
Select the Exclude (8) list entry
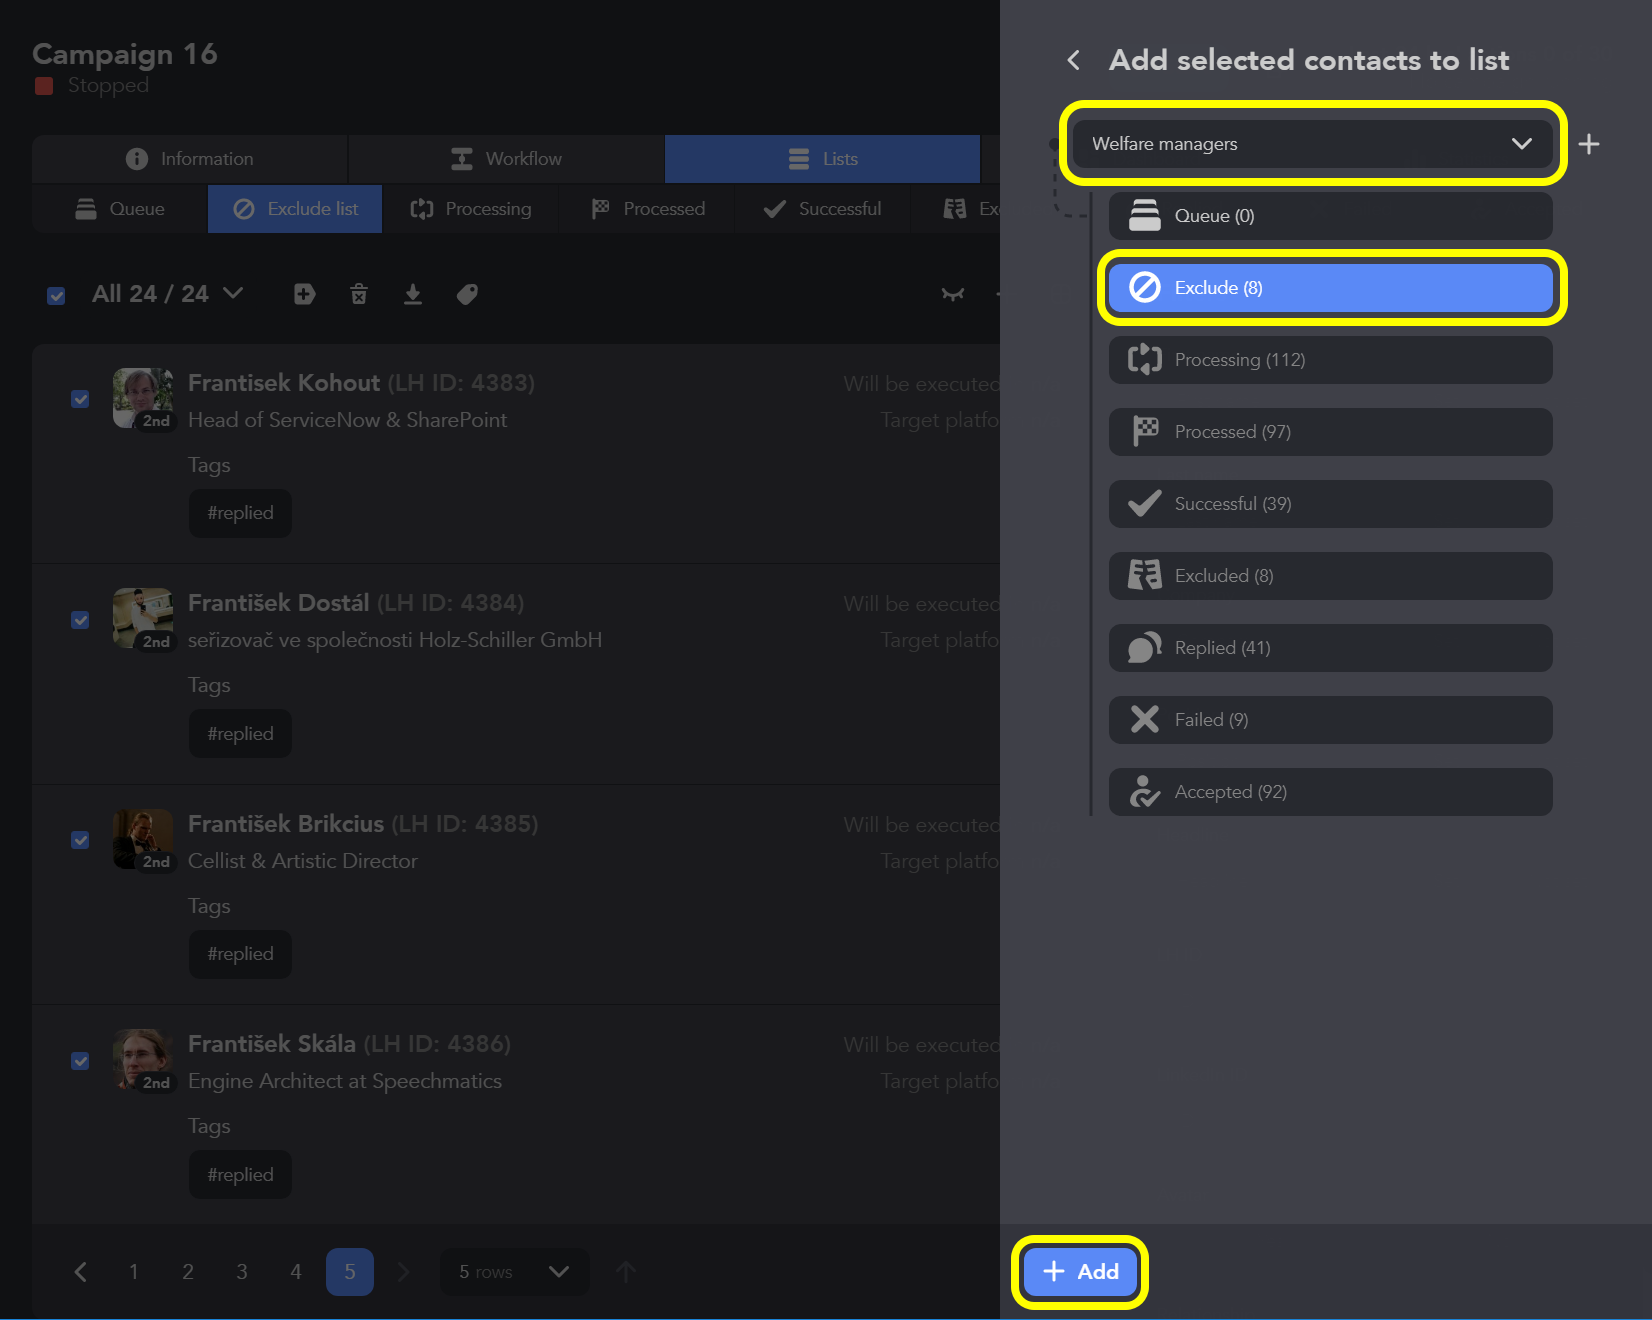point(1329,287)
